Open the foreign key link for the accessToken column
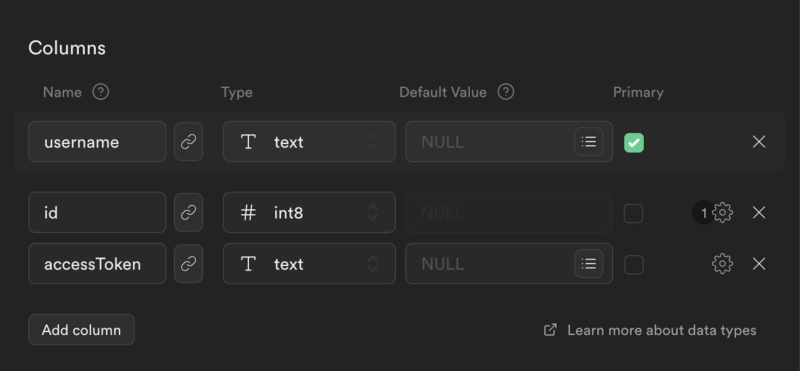The height and width of the screenshot is (371, 800). pyautogui.click(x=188, y=263)
